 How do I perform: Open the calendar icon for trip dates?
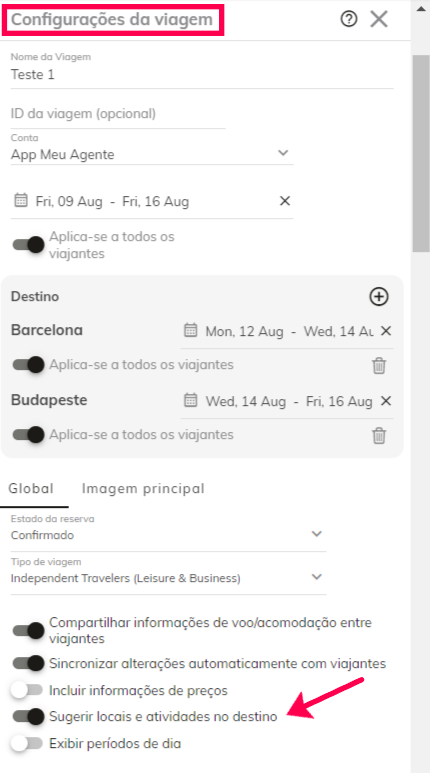pyautogui.click(x=21, y=200)
